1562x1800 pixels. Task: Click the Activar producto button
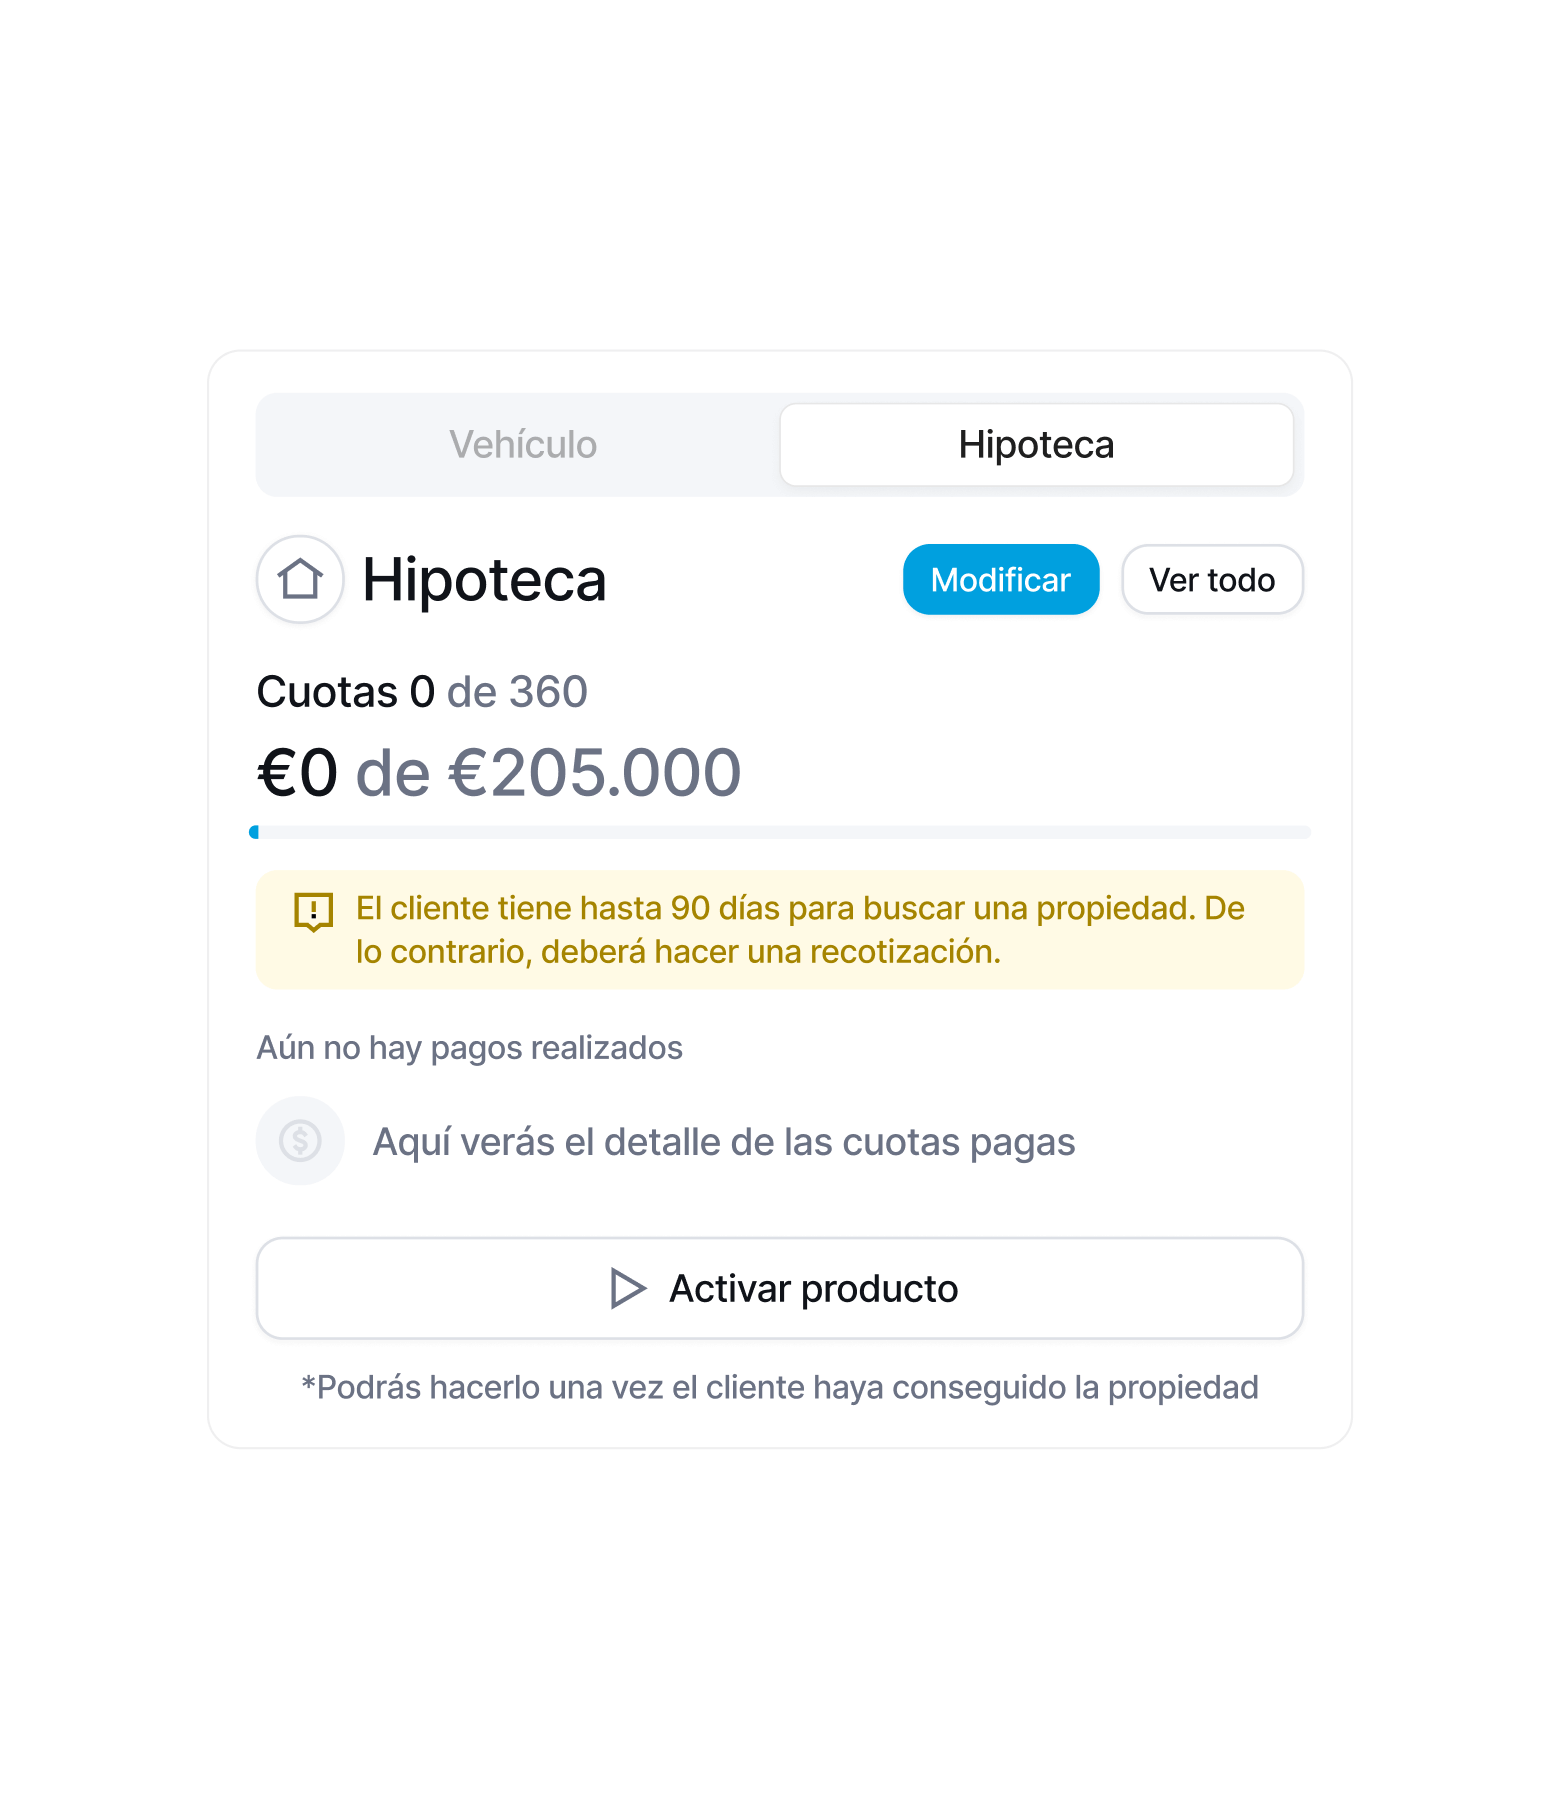[780, 1288]
